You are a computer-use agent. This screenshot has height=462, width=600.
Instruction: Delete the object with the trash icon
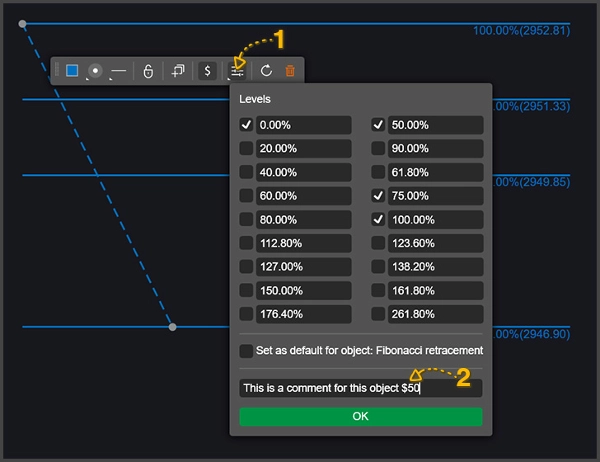pos(290,71)
